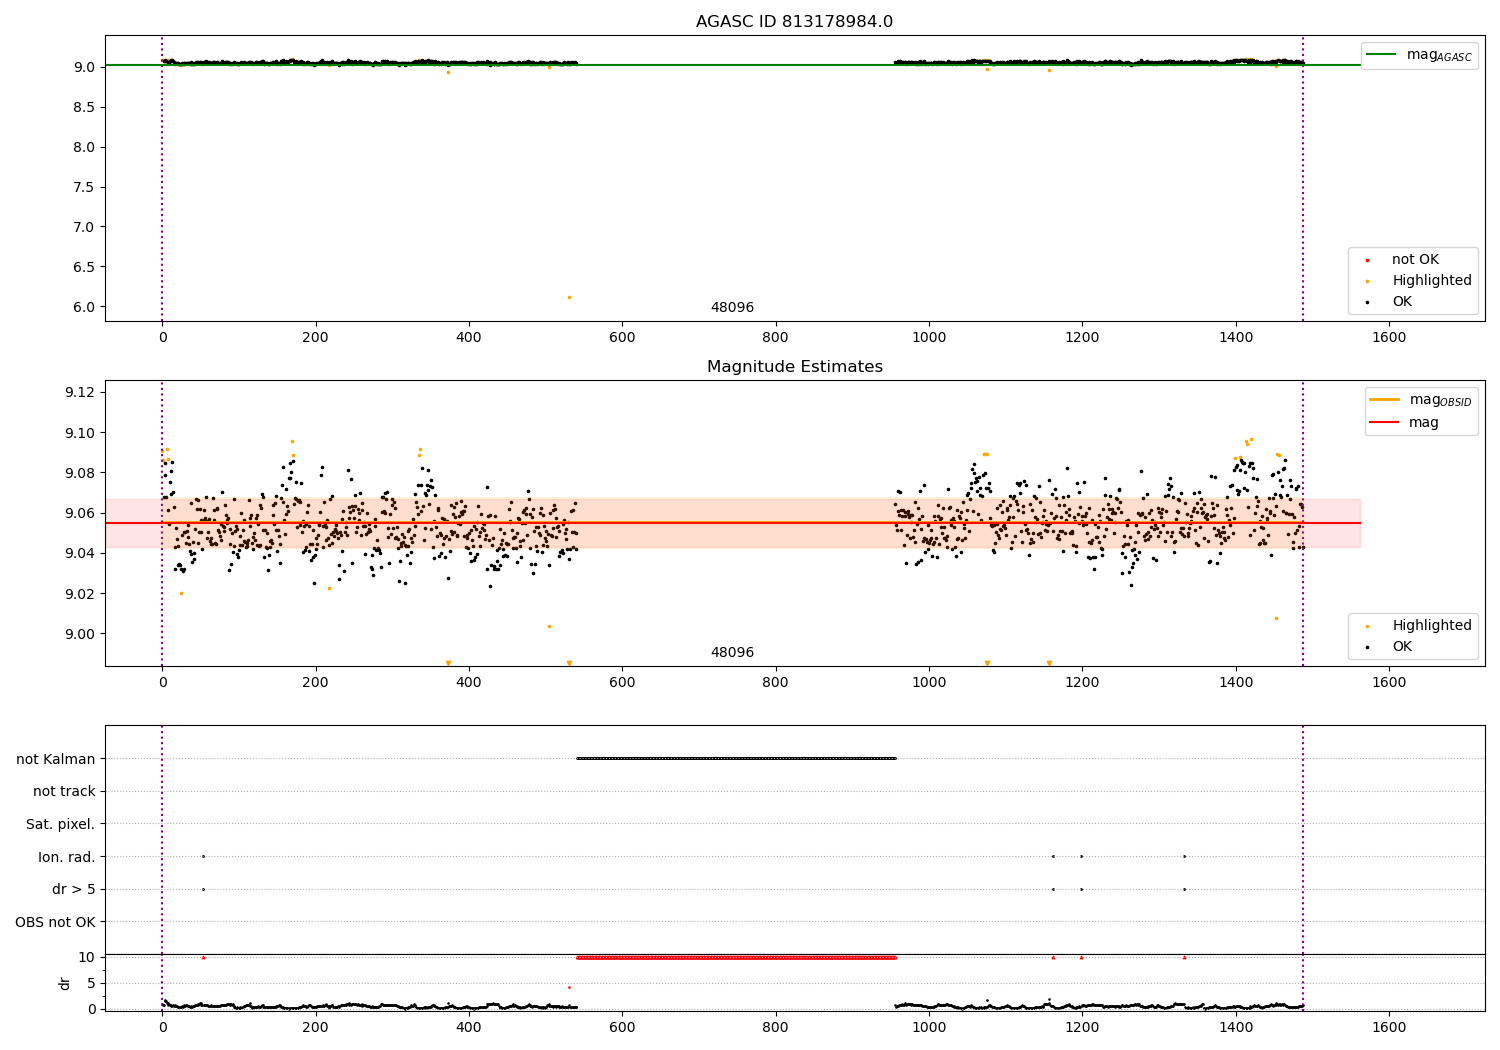Click "OK" in the top plot's lower legend
Image resolution: width=1500 pixels, height=1050 pixels.
coord(1402,301)
